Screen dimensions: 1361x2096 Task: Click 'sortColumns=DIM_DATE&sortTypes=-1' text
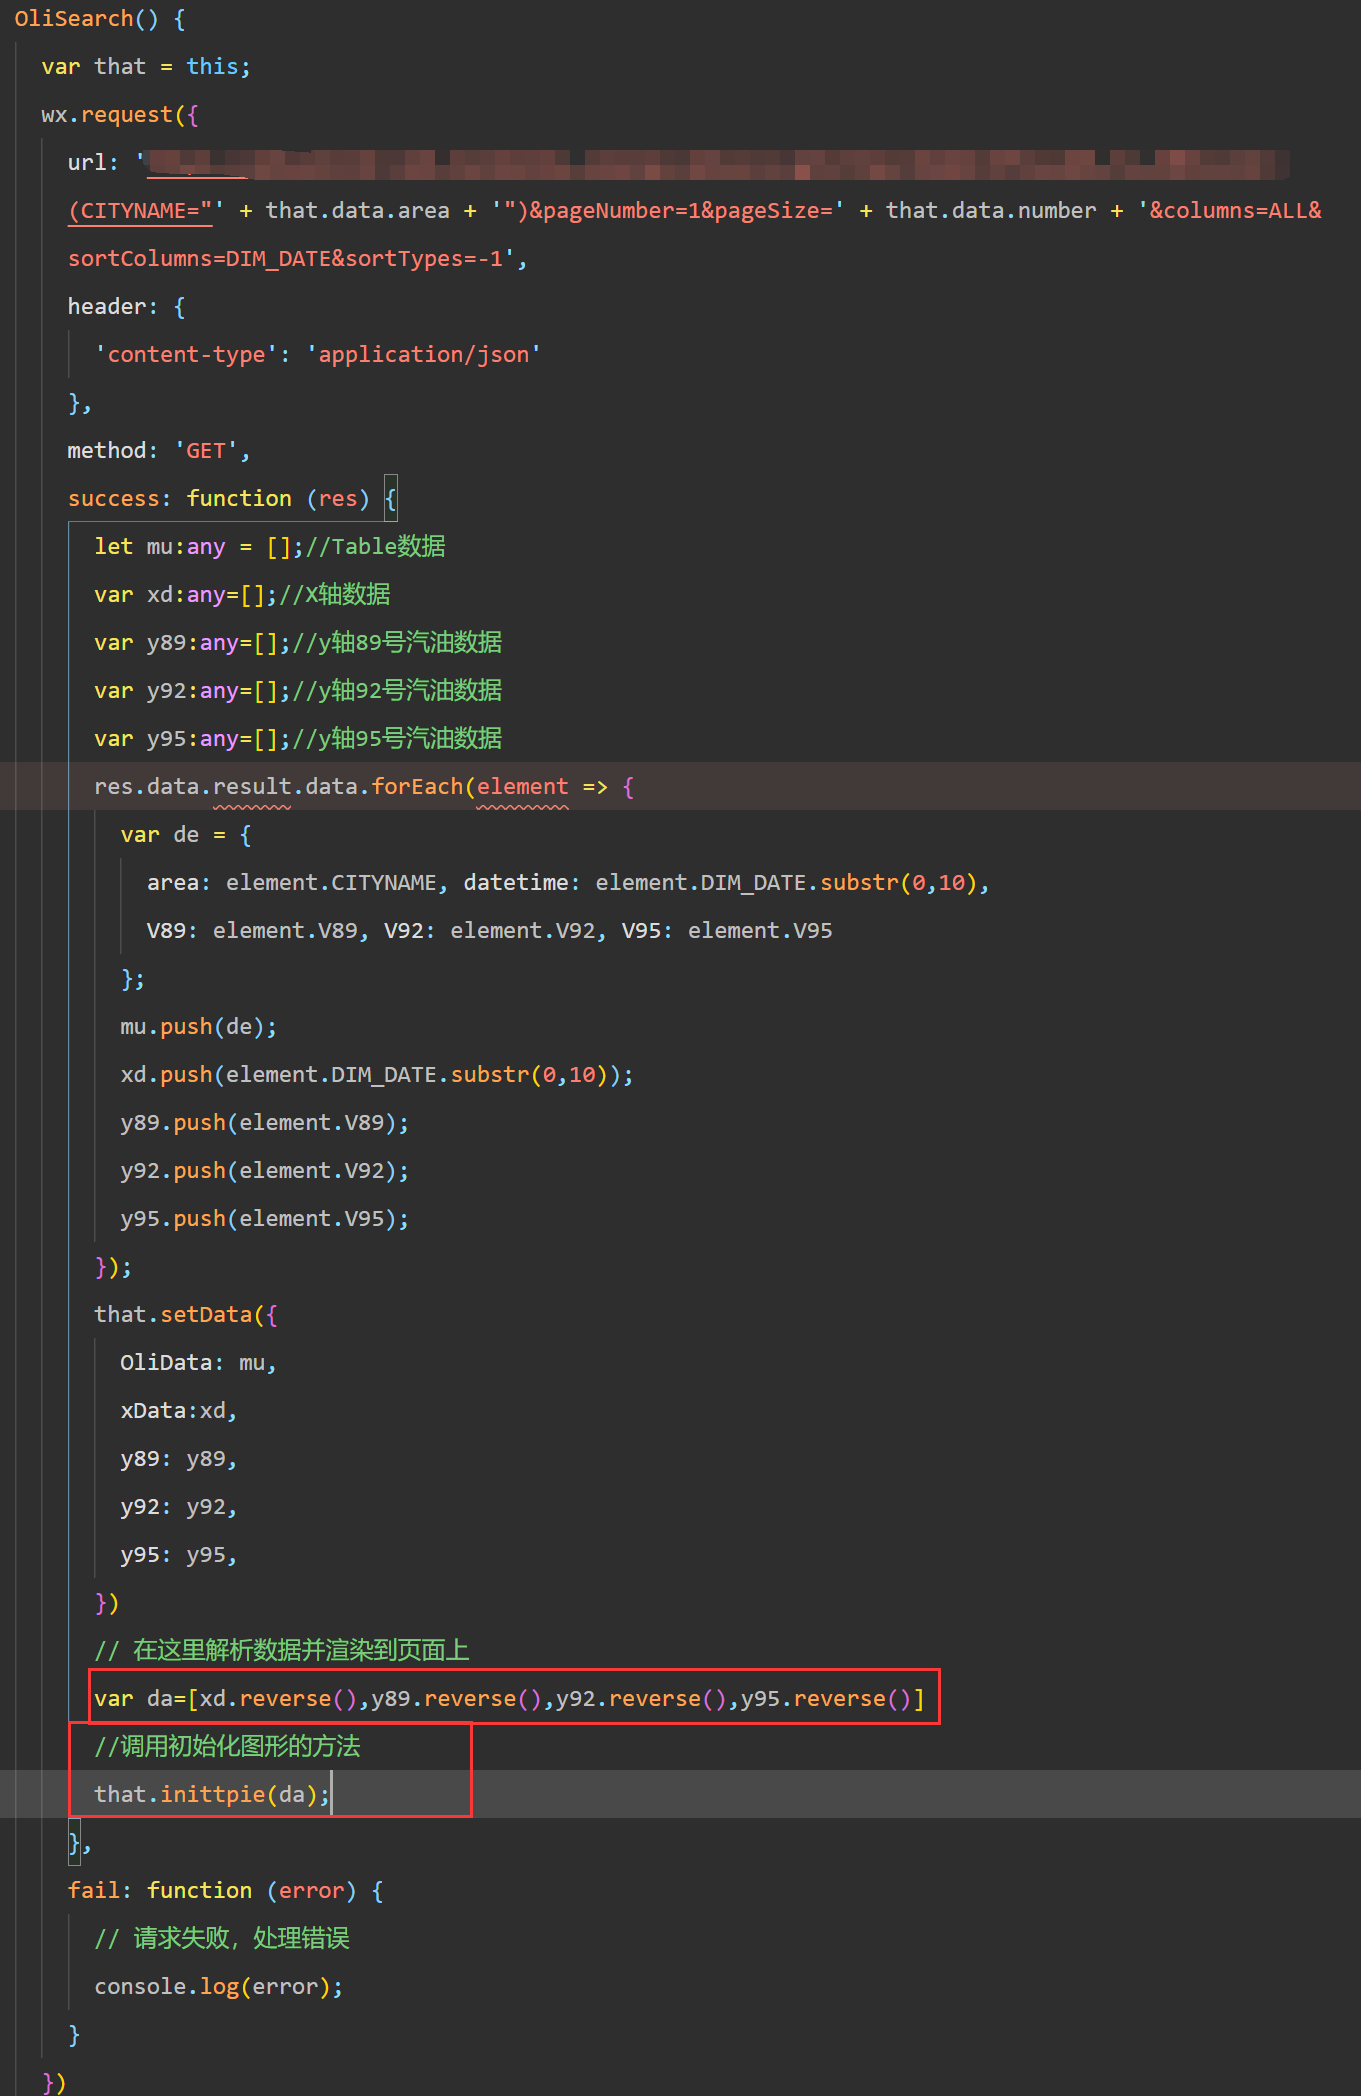[285, 259]
